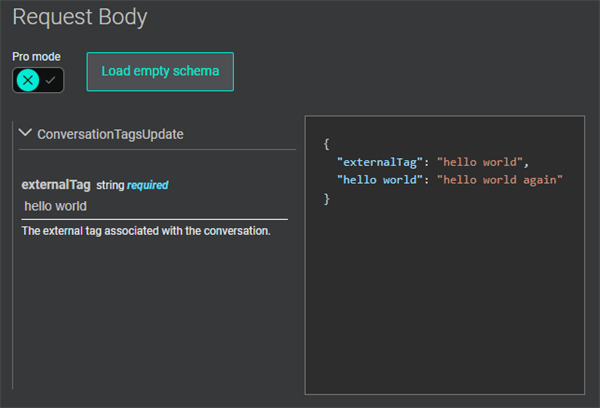Click "hello world" value on first JSON line

pyautogui.click(x=480, y=162)
